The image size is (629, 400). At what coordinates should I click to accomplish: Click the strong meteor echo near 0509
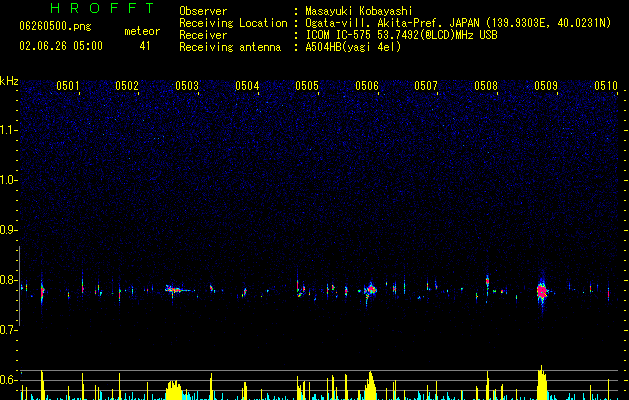[x=542, y=291]
